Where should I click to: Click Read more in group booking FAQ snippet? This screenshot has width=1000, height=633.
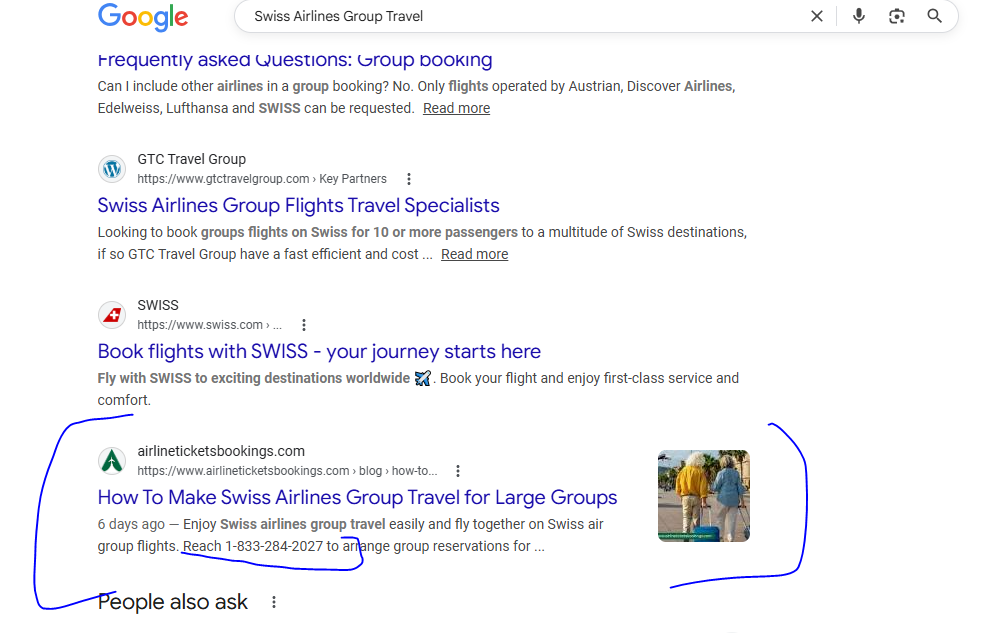[x=456, y=108]
